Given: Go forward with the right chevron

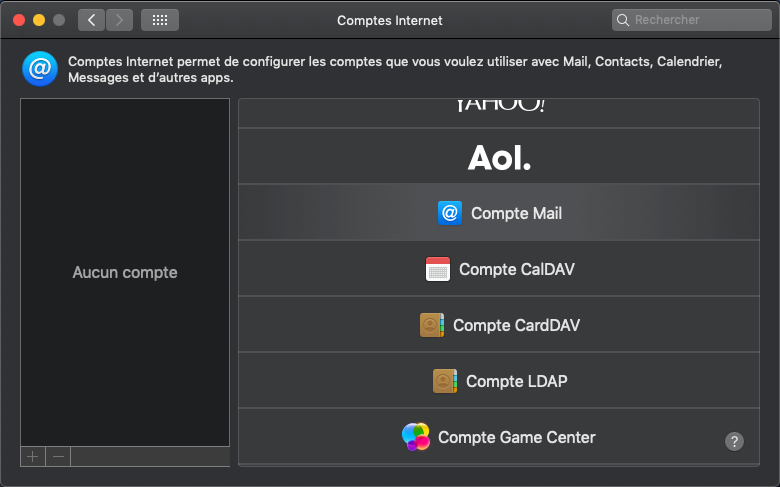Looking at the screenshot, I should pyautogui.click(x=119, y=20).
